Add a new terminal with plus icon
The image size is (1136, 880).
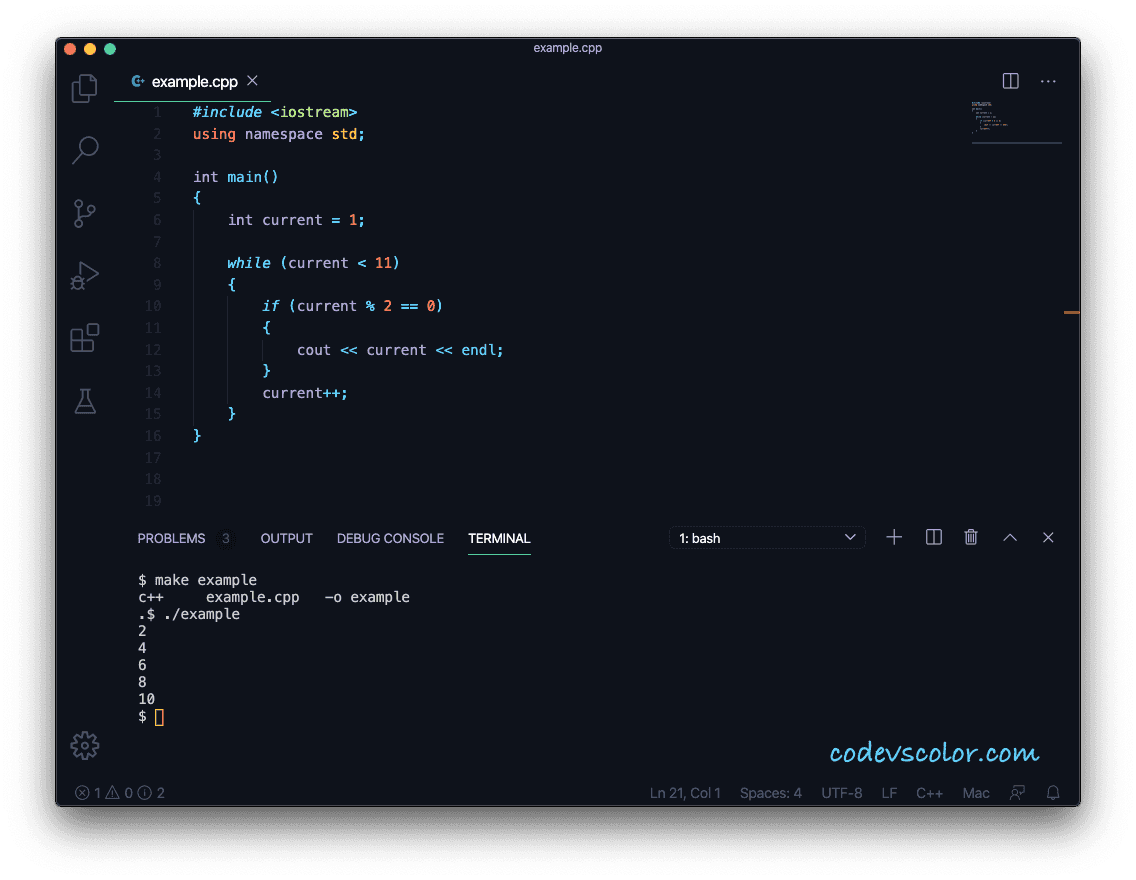click(894, 538)
